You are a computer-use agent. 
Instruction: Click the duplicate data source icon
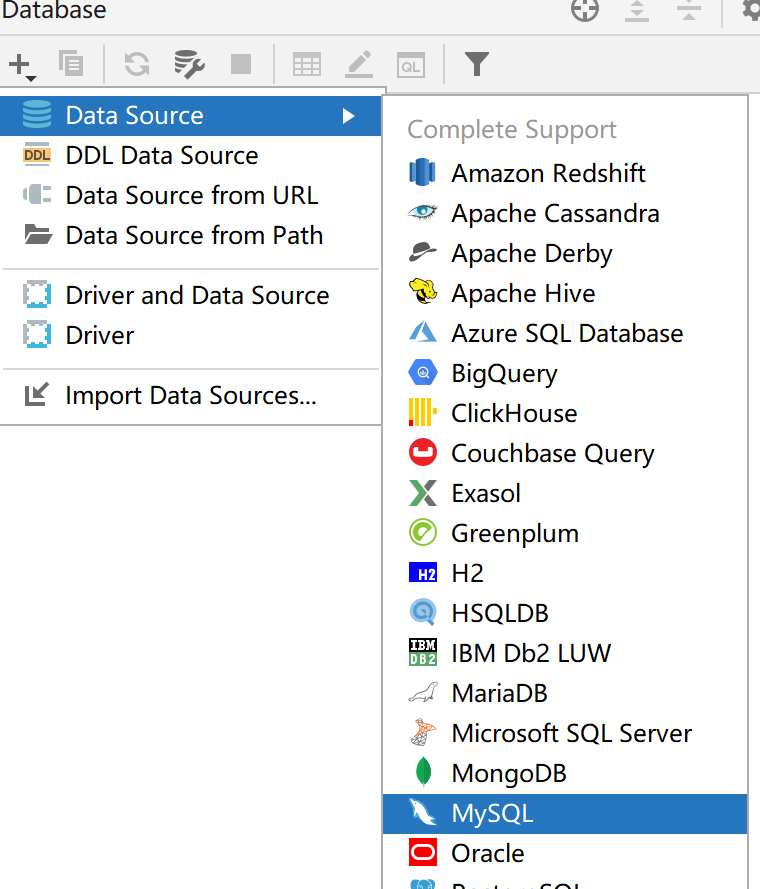[x=71, y=65]
